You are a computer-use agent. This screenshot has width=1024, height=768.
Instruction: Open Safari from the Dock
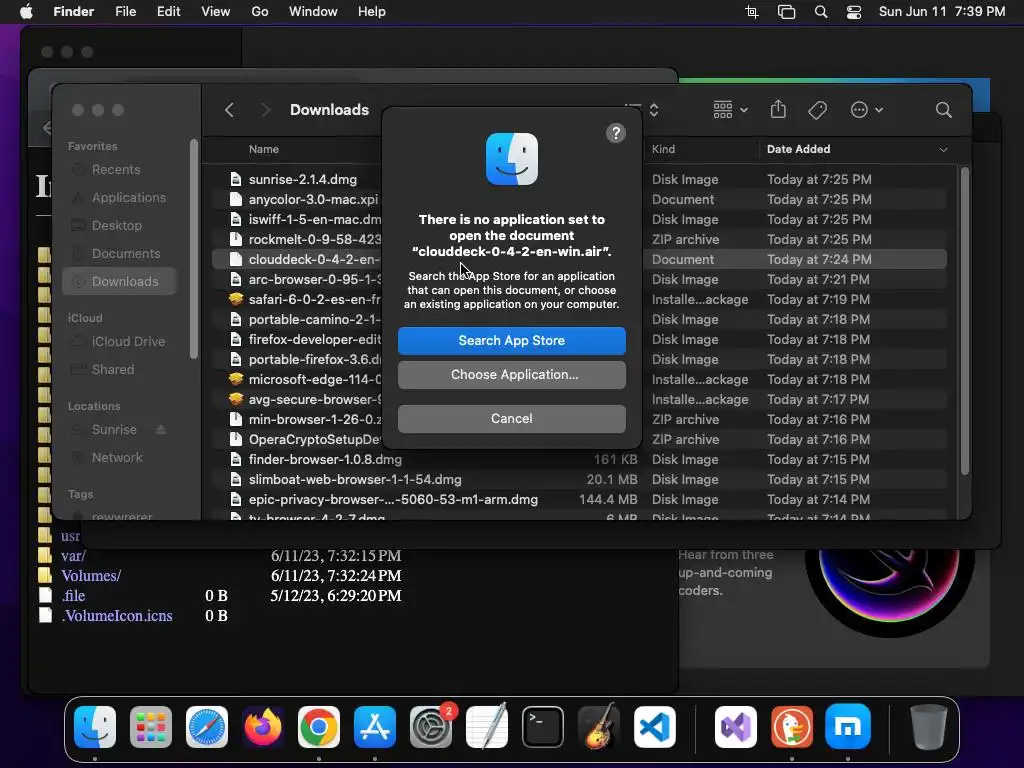pos(207,727)
